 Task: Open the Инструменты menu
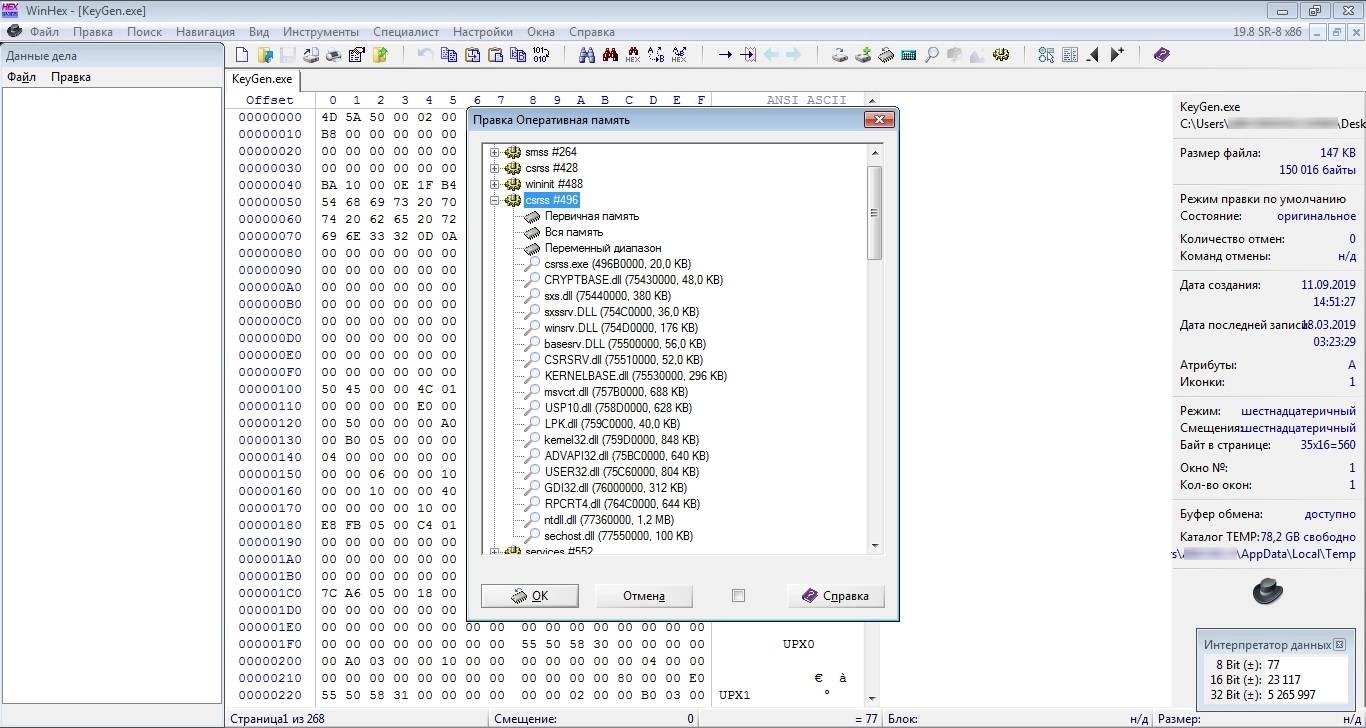click(x=320, y=32)
